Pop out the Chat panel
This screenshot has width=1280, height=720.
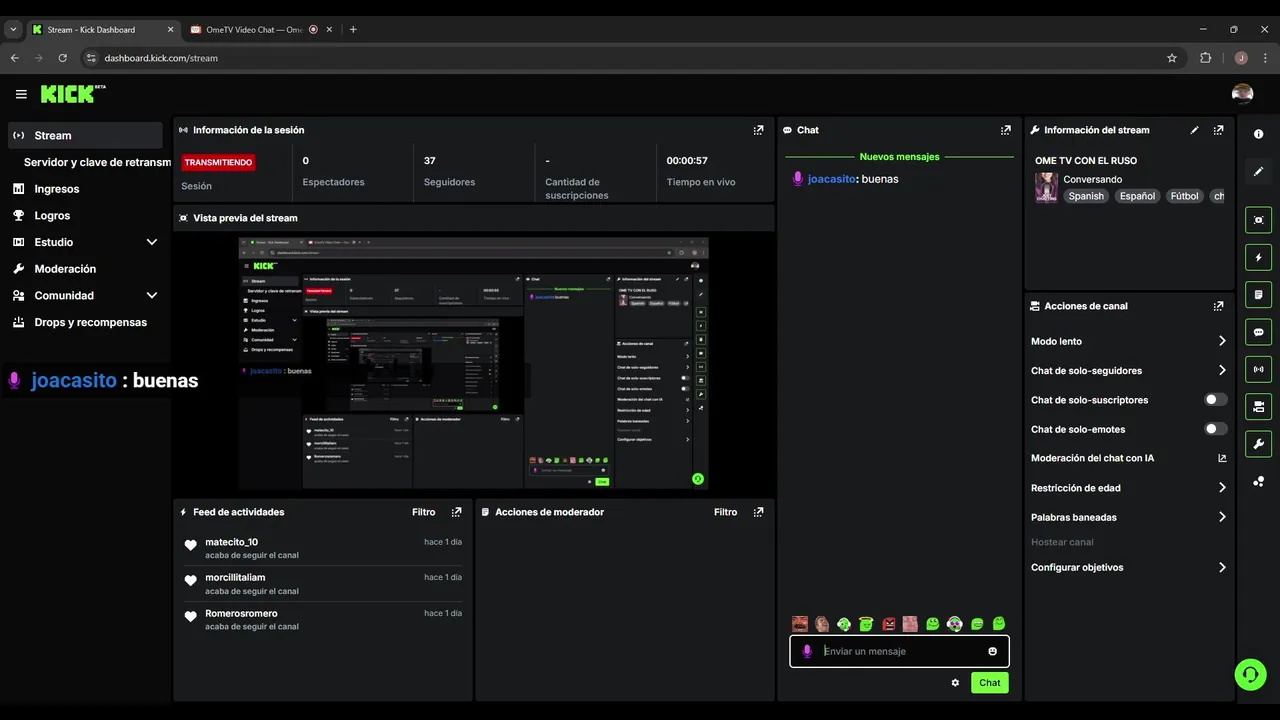[1005, 130]
